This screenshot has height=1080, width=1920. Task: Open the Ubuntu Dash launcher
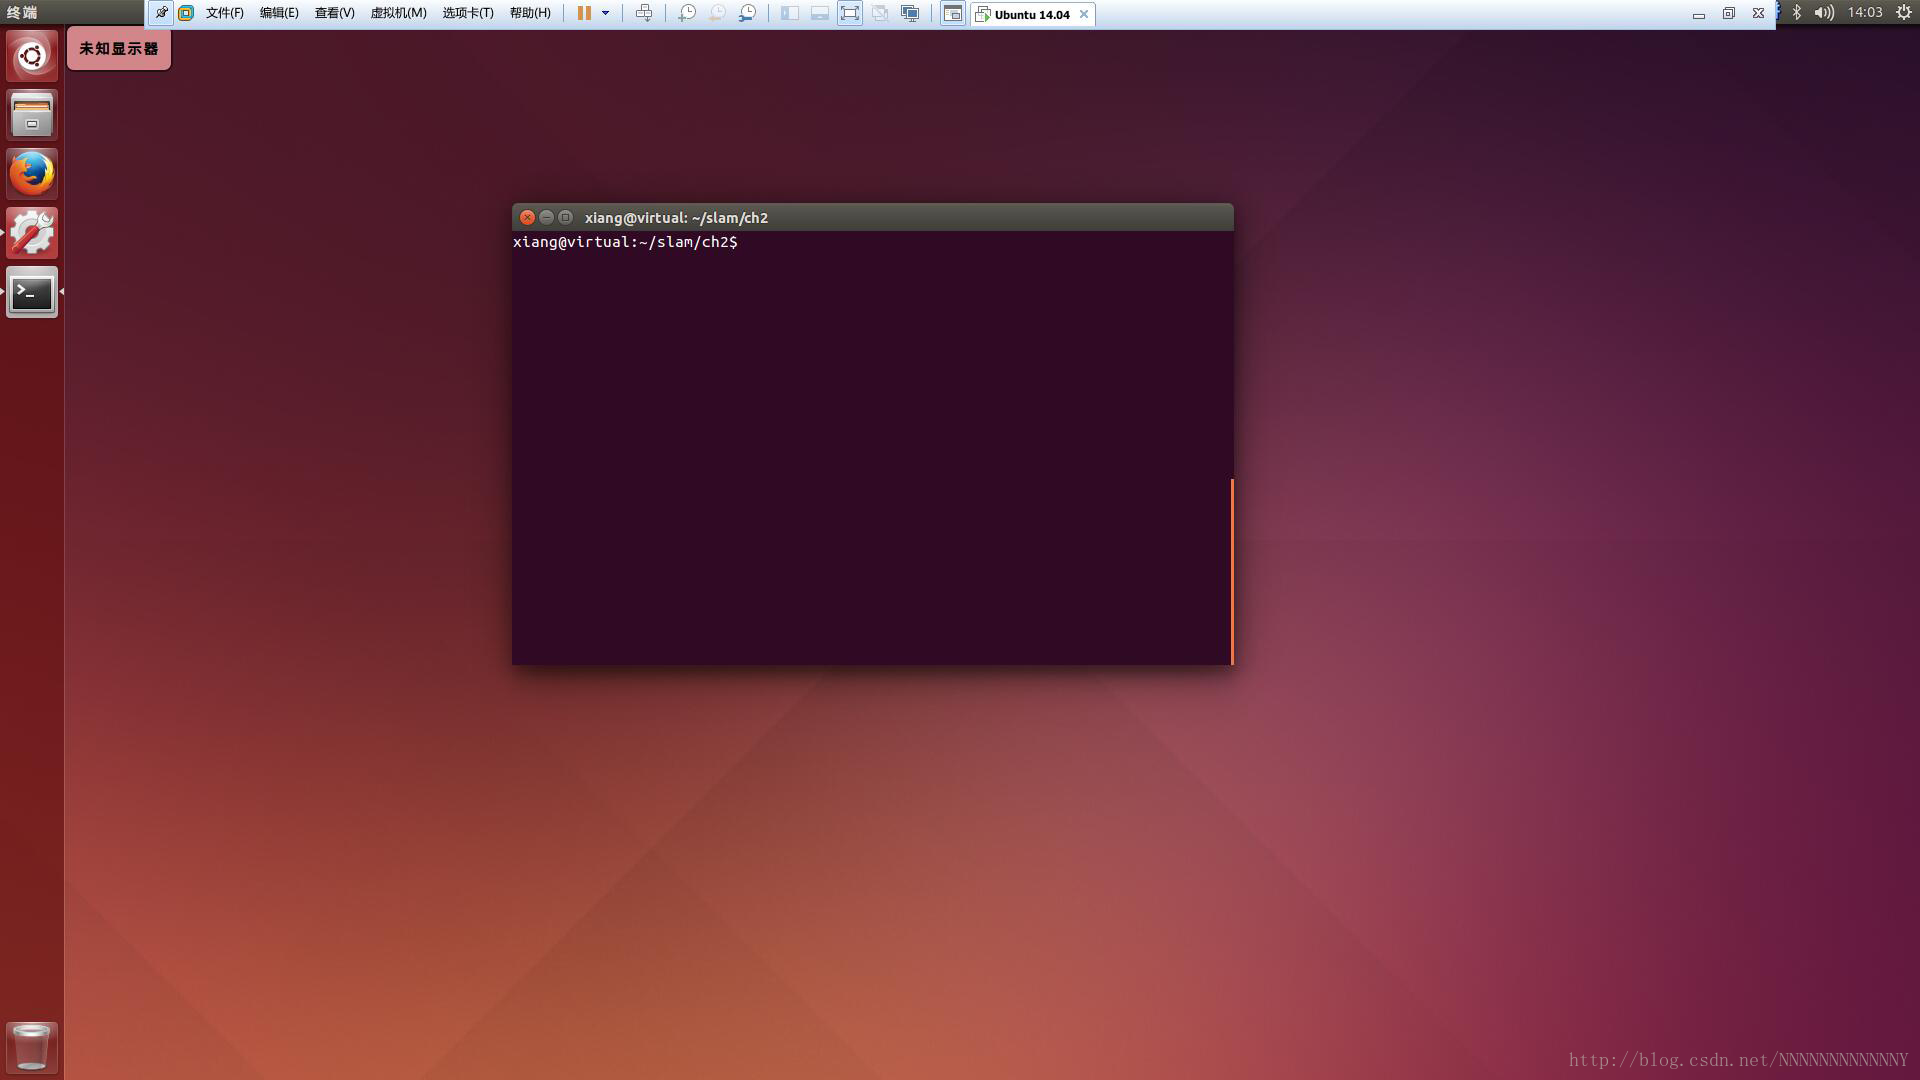pyautogui.click(x=32, y=56)
